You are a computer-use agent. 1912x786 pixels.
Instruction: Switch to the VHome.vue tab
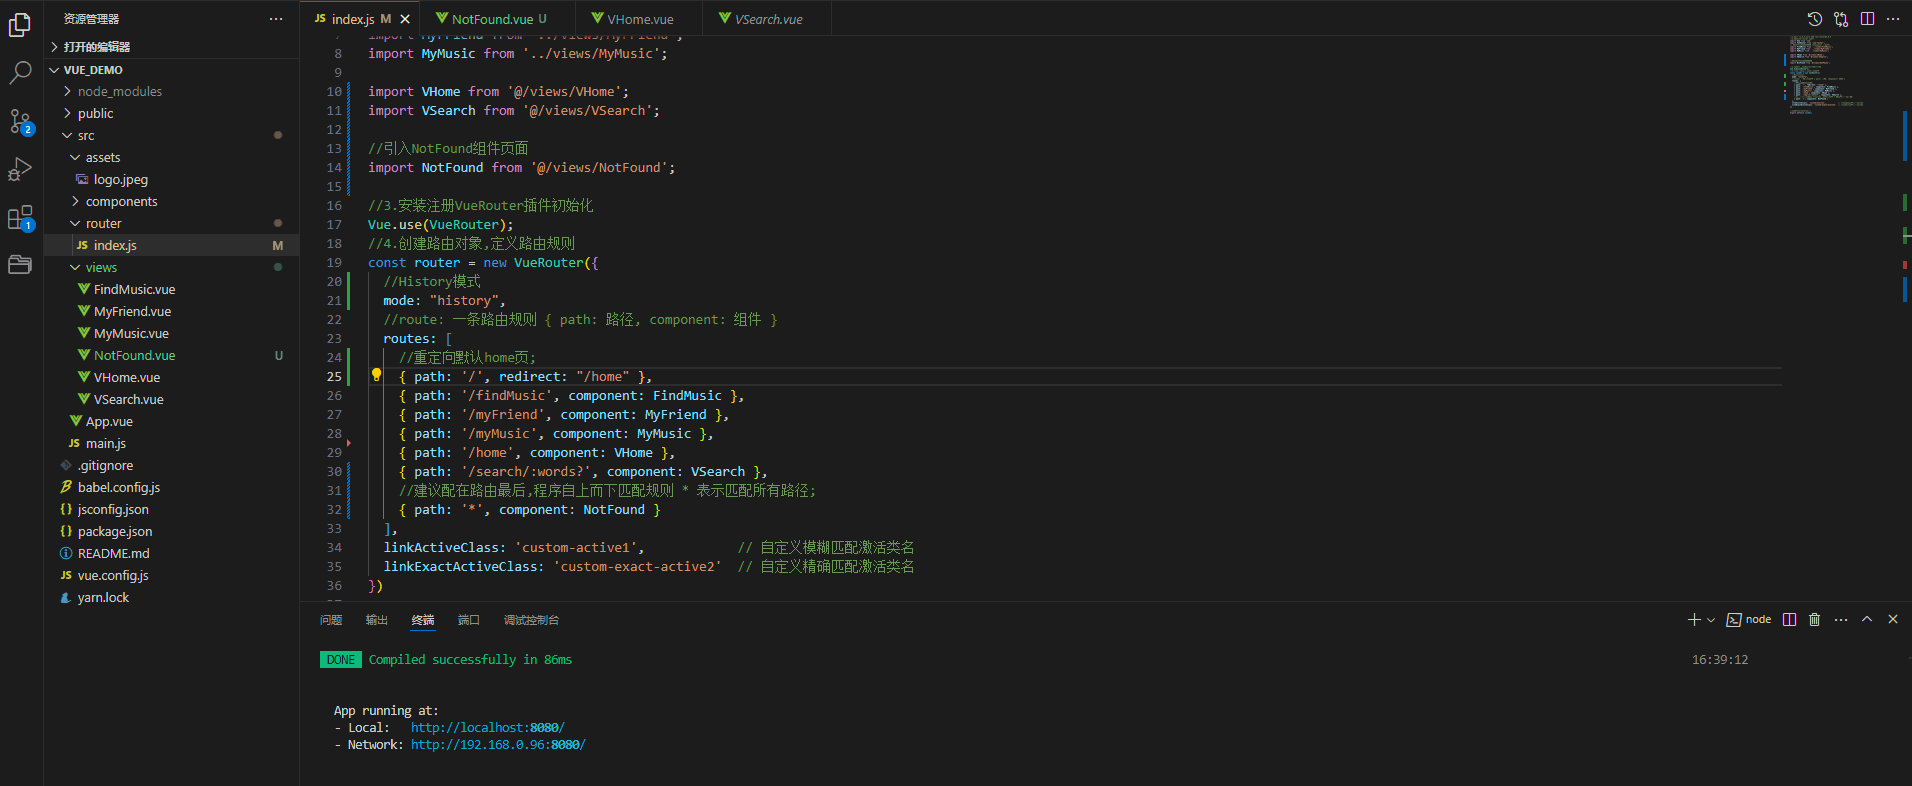click(639, 19)
